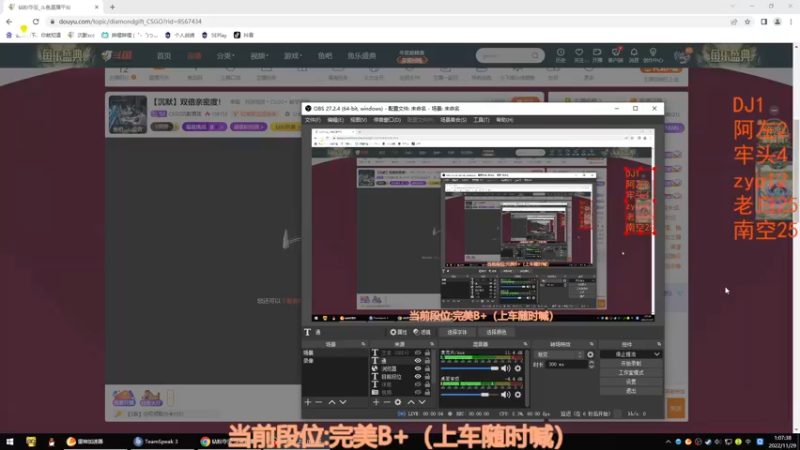Open the OBS 停靠窗口(D) menu
The width and height of the screenshot is (800, 450).
click(x=387, y=120)
